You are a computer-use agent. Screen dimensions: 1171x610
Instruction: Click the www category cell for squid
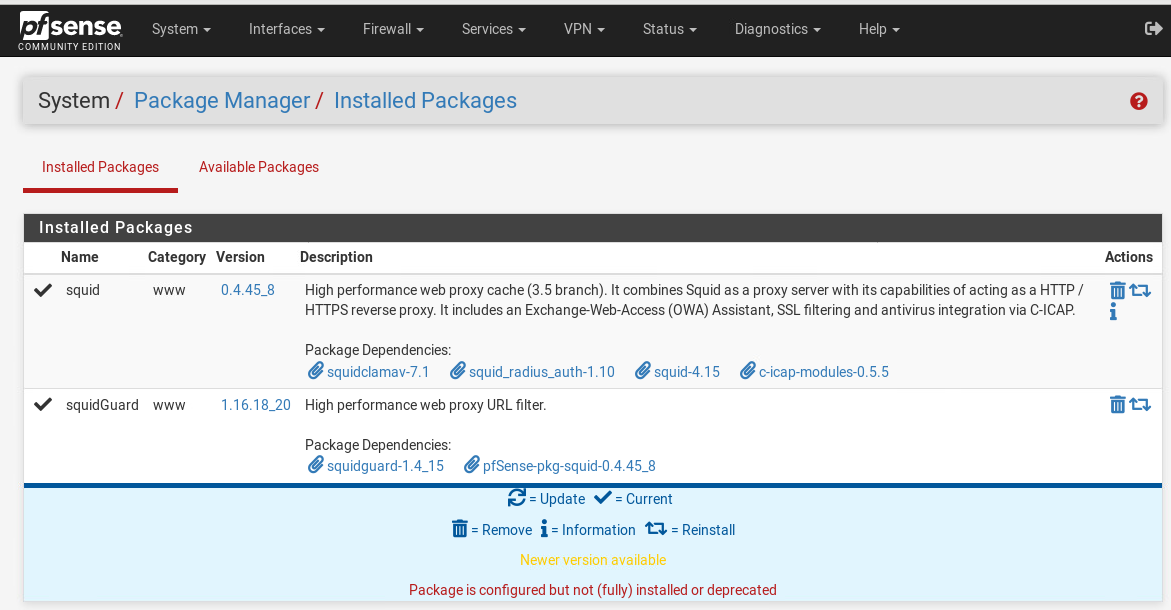[x=169, y=290]
